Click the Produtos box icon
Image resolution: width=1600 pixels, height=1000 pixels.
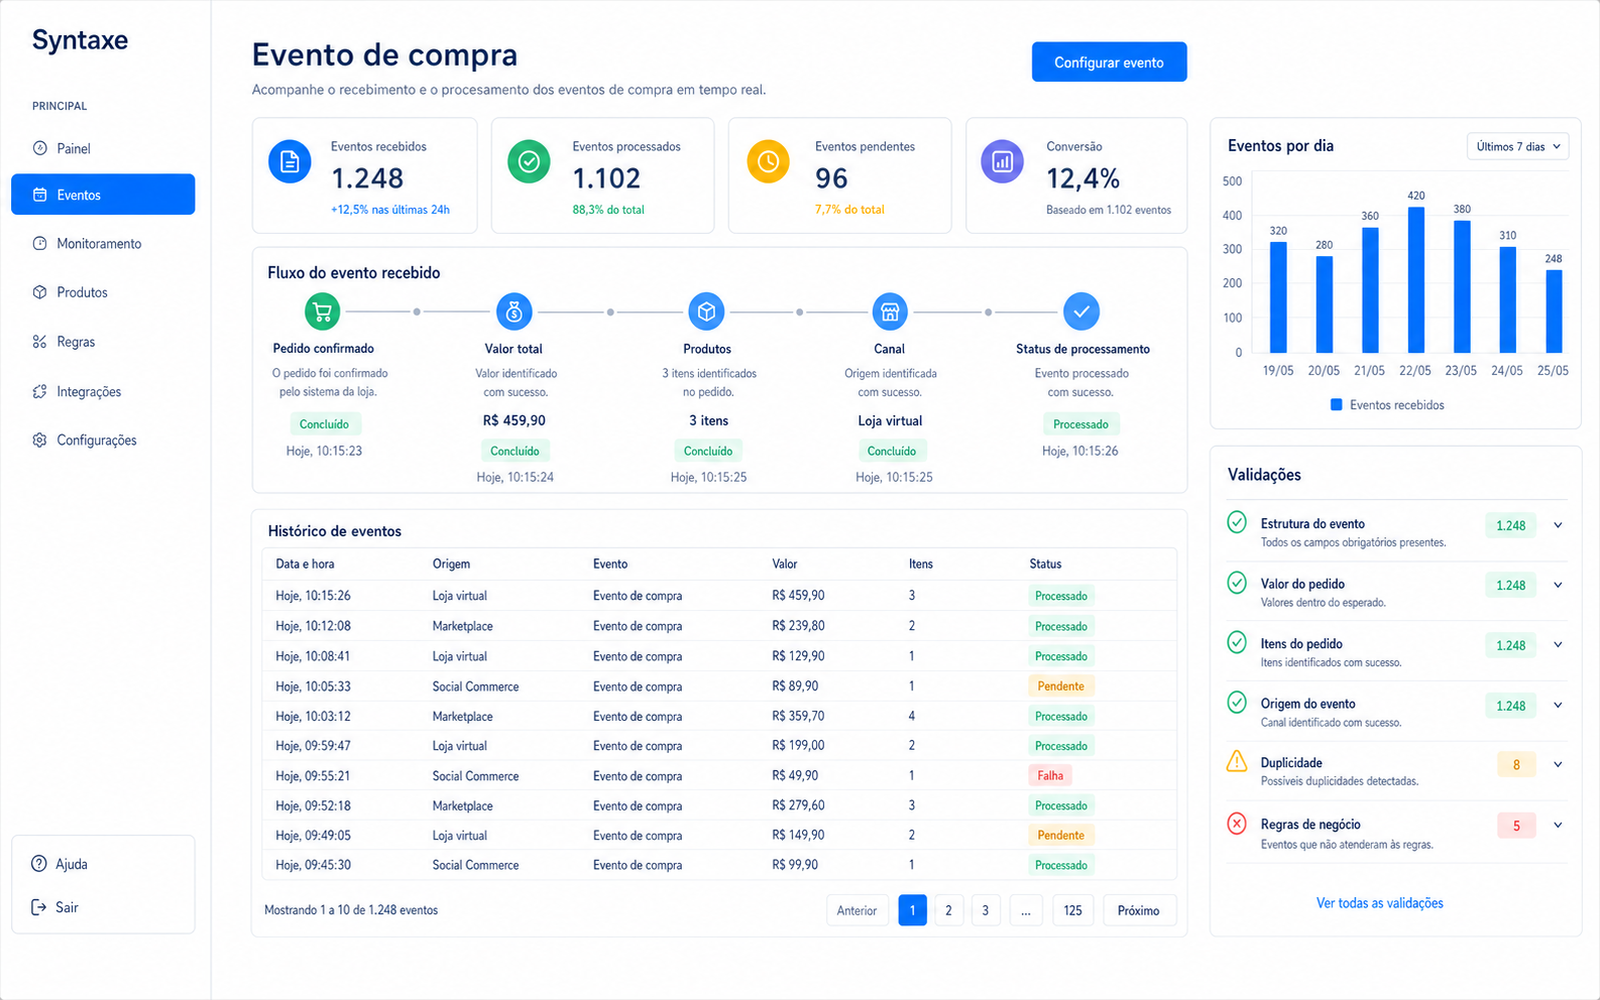[40, 292]
